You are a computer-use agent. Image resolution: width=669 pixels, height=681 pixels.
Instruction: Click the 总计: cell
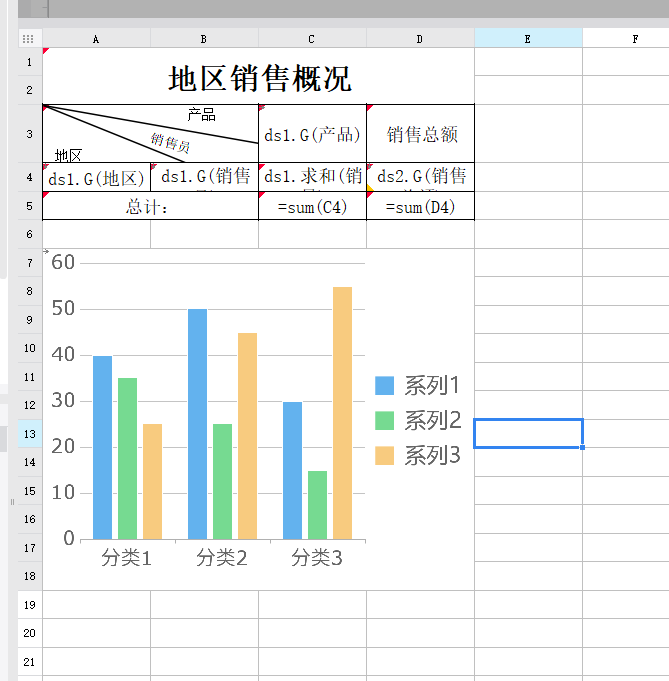(150, 206)
